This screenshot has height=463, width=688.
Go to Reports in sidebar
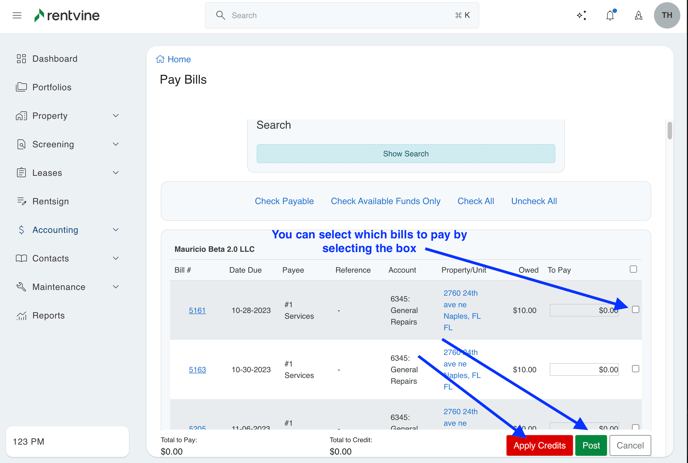[x=48, y=316]
